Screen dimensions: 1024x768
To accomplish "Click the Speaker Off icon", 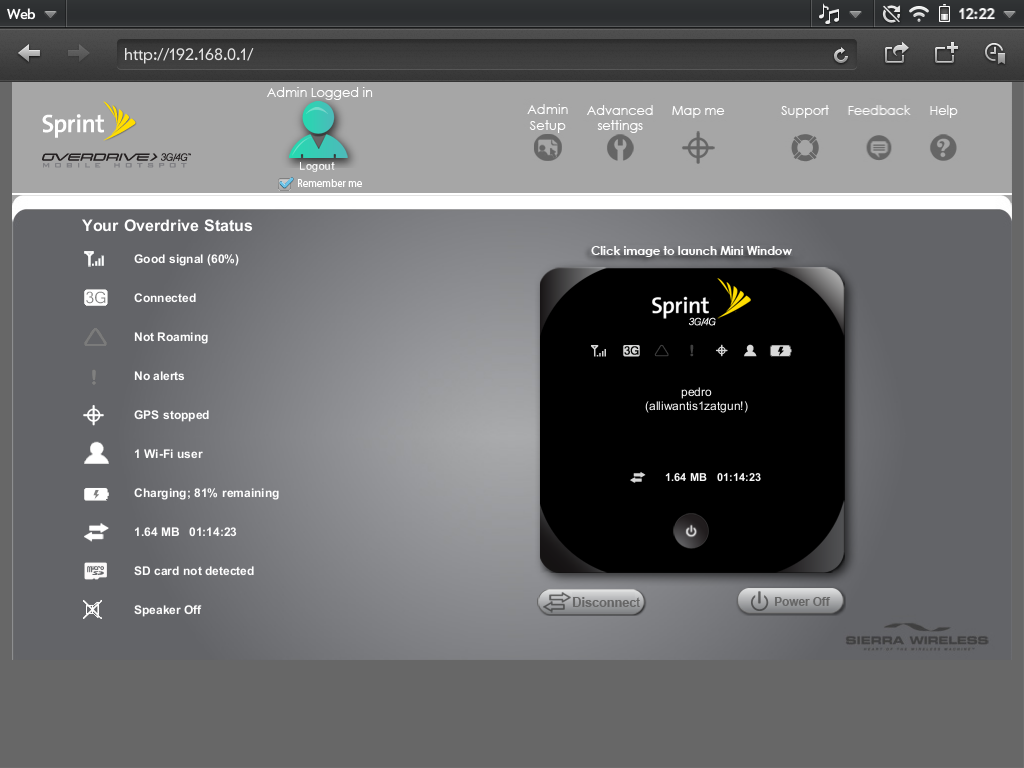I will point(93,609).
